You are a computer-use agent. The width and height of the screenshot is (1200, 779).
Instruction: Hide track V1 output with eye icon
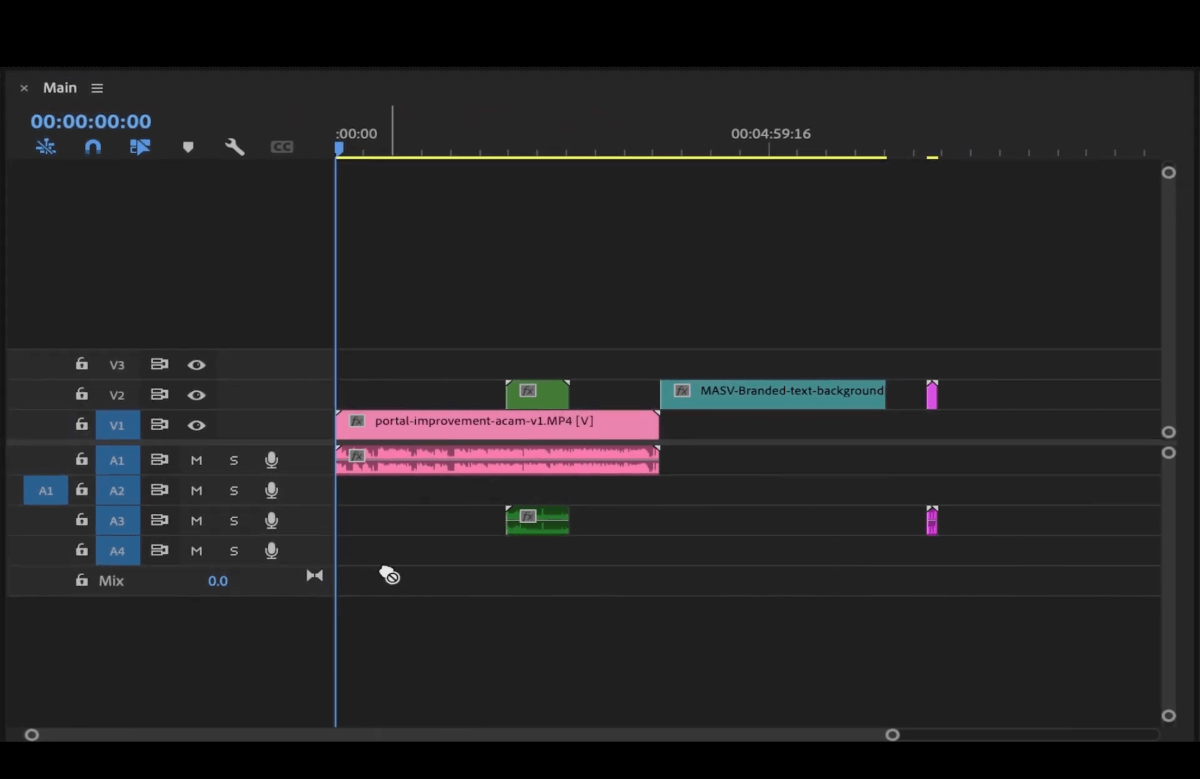coord(197,425)
